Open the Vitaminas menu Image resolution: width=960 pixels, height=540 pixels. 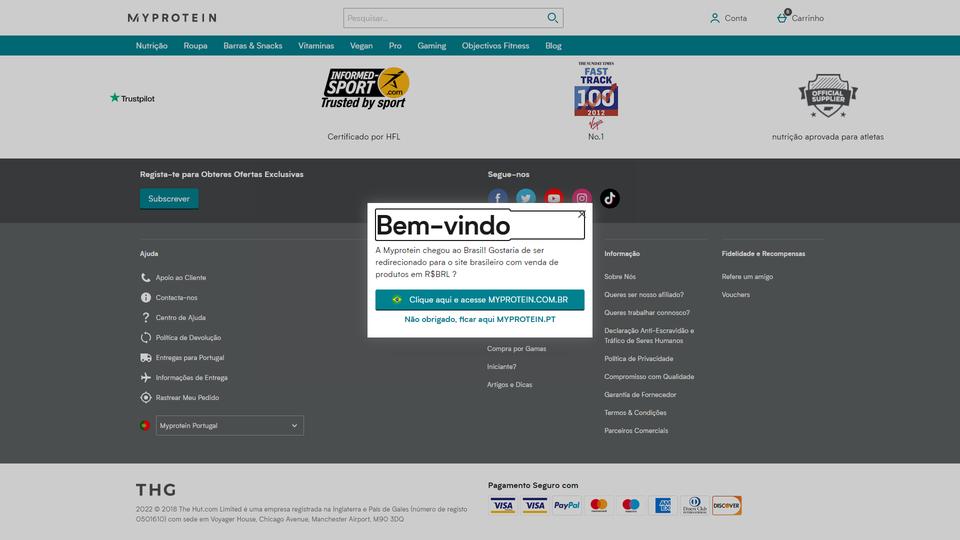pos(316,46)
